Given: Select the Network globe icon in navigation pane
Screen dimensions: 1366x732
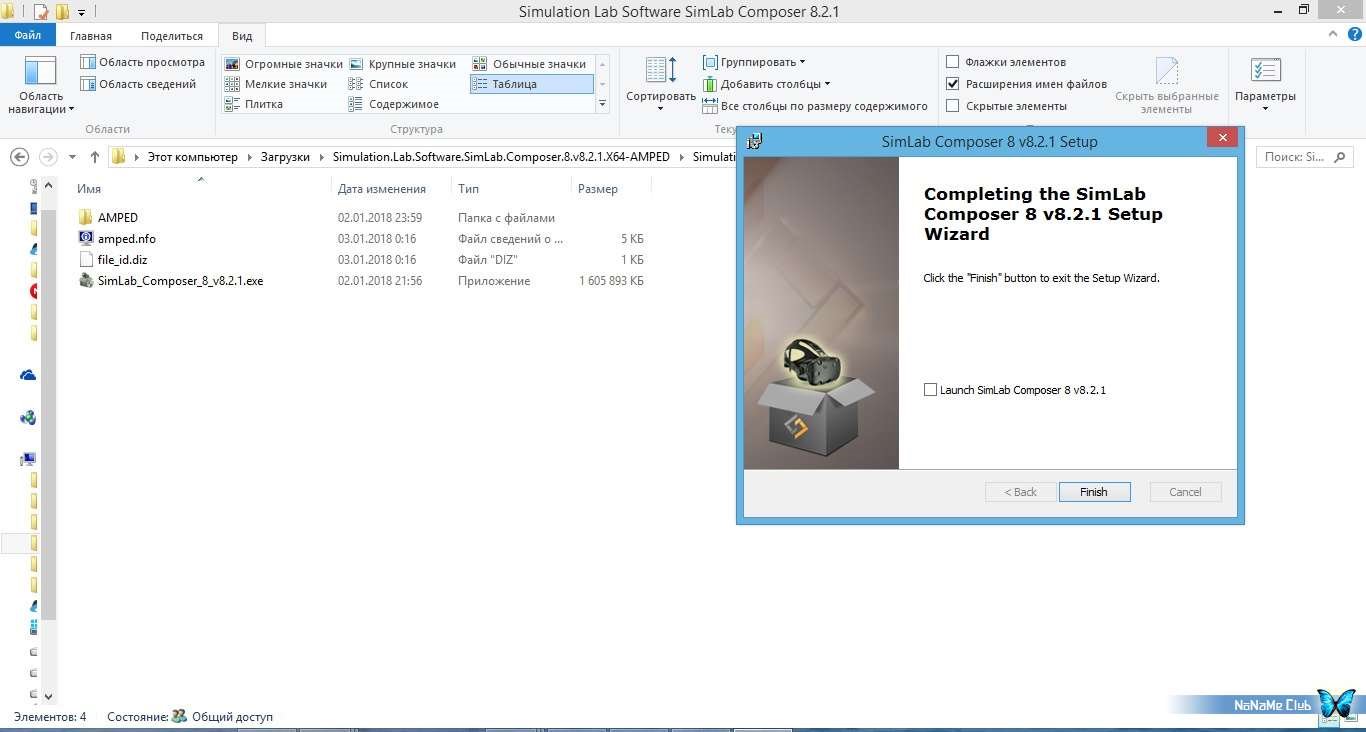Looking at the screenshot, I should pos(28,418).
